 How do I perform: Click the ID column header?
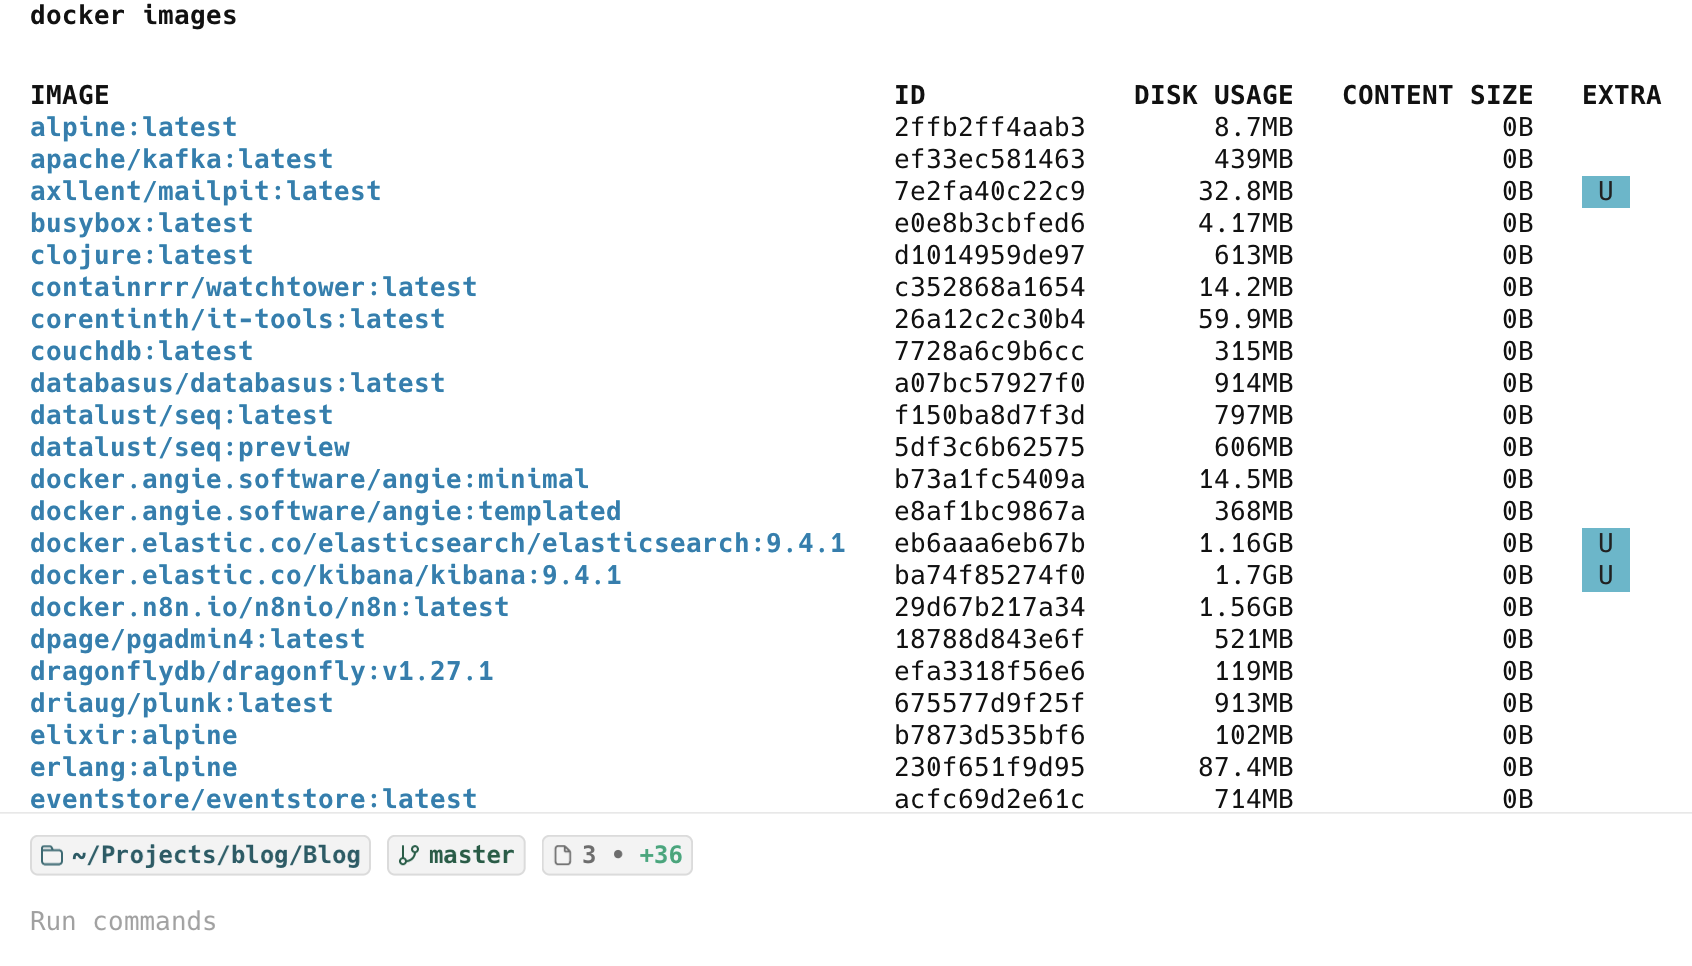pos(910,96)
